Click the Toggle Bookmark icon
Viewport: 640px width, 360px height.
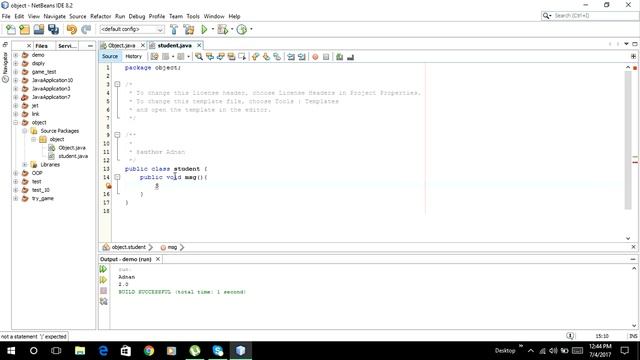click(x=277, y=57)
